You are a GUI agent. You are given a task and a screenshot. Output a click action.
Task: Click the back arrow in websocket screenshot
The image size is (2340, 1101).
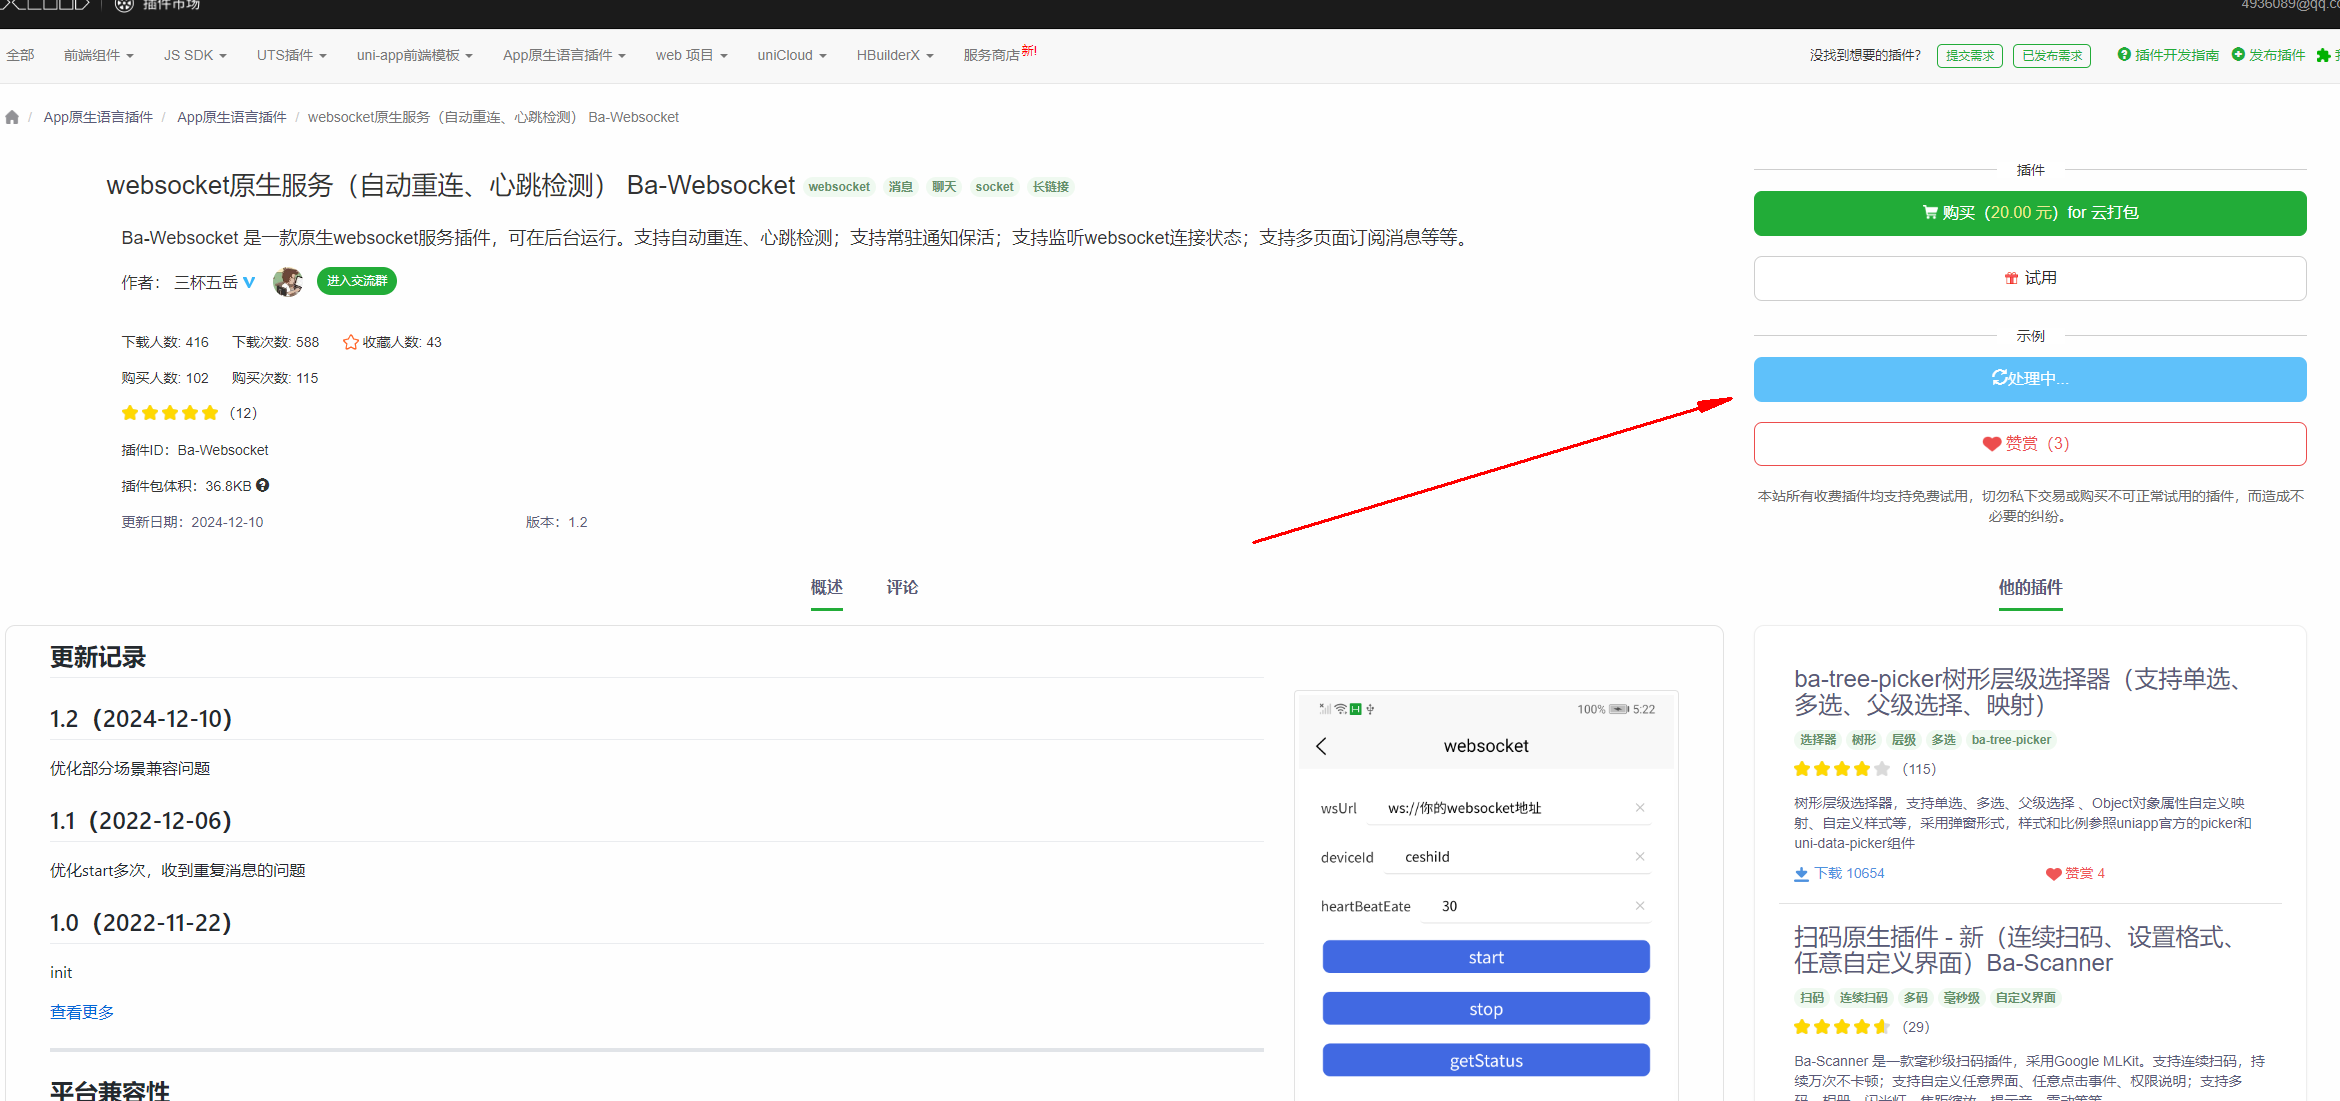(1322, 746)
